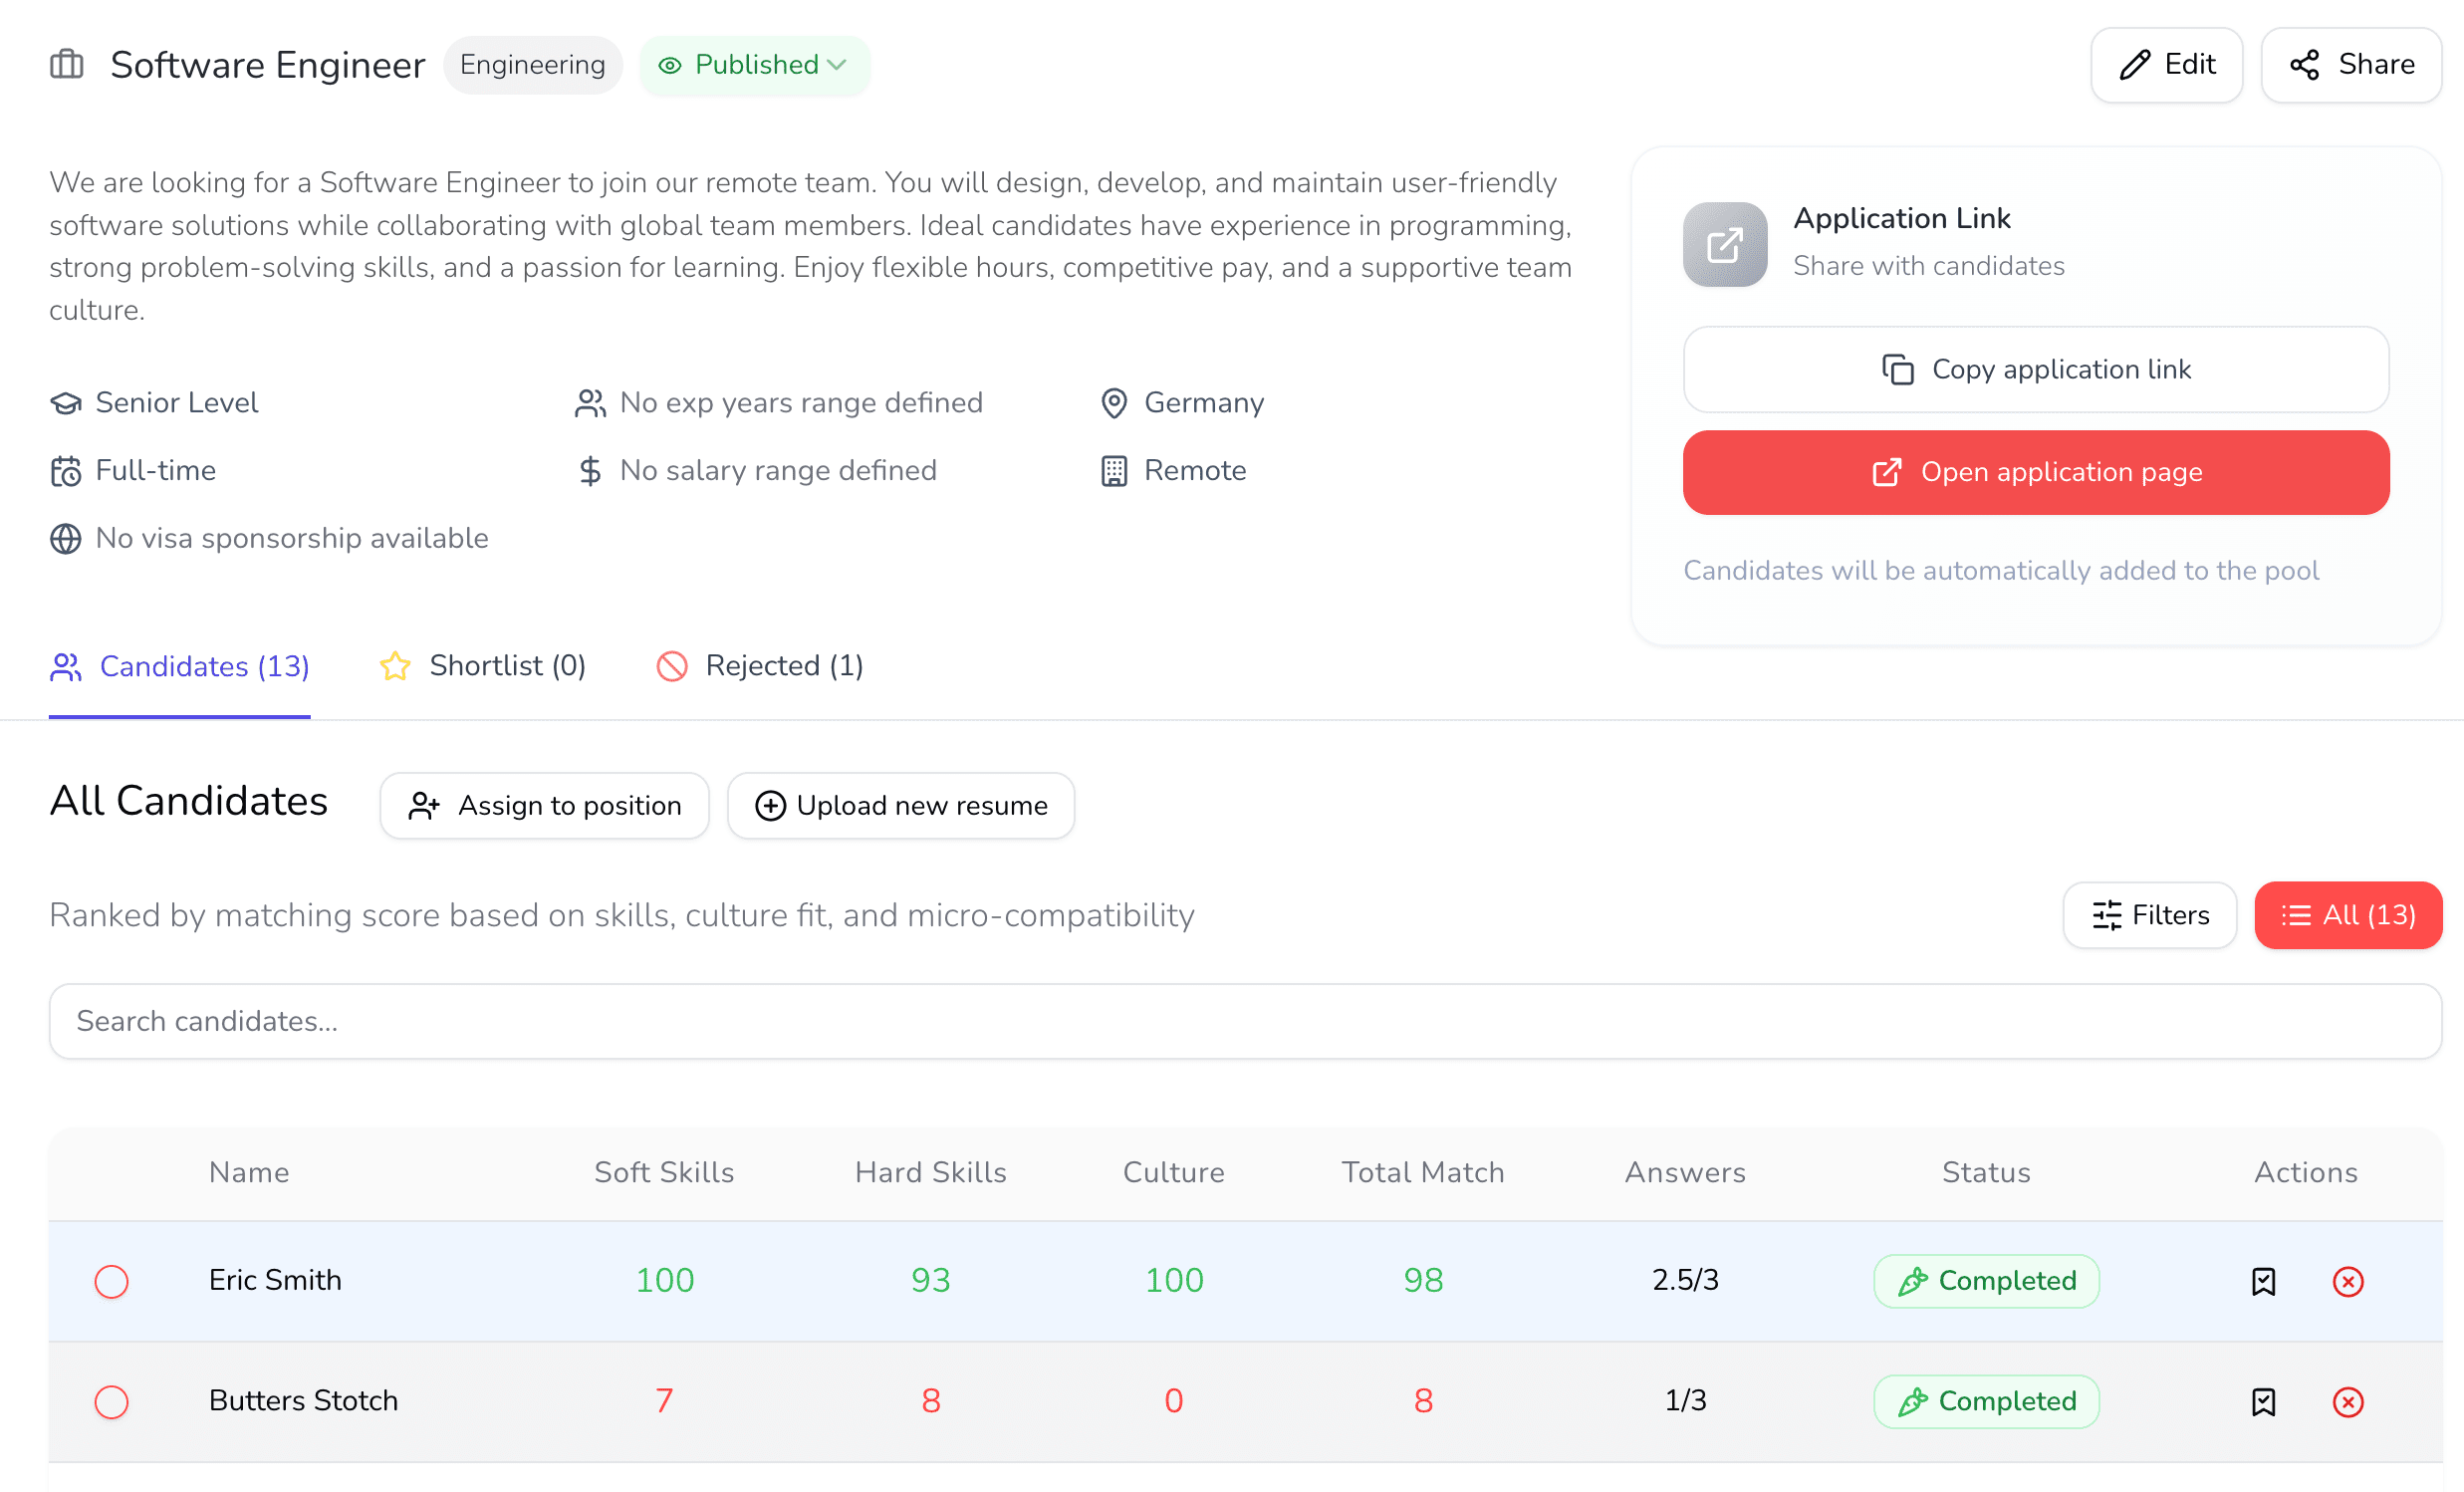The image size is (2464, 1492).
Task: Click Upload new resume button
Action: 900,805
